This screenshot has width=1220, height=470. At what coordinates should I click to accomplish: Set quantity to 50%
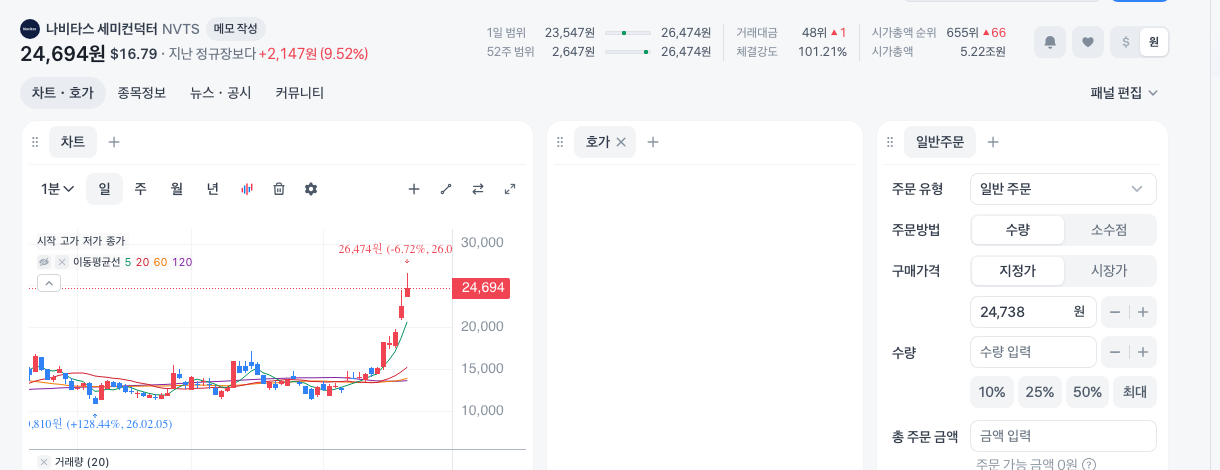pyautogui.click(x=1087, y=392)
